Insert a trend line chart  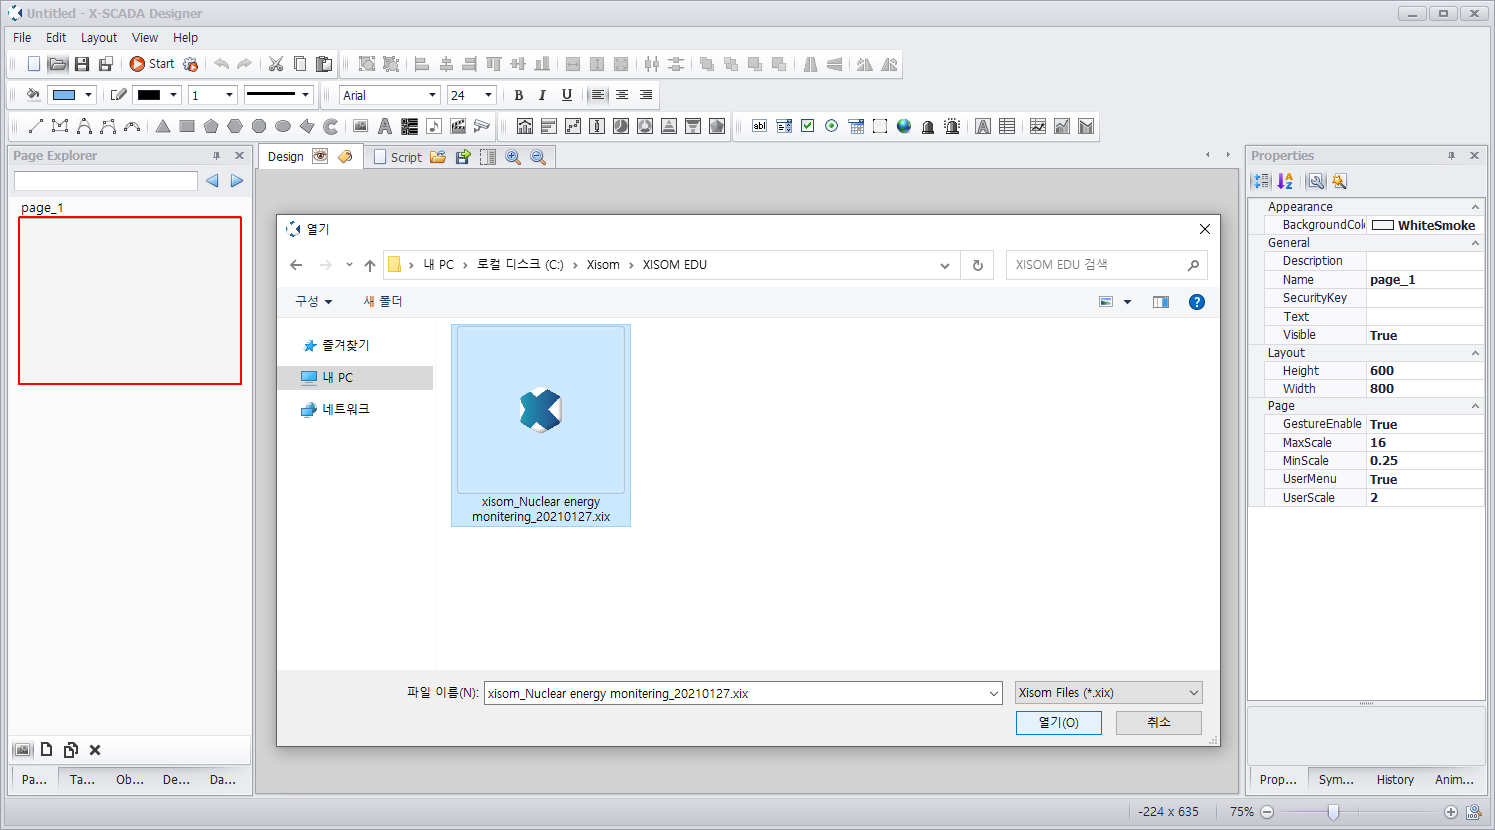click(1038, 126)
